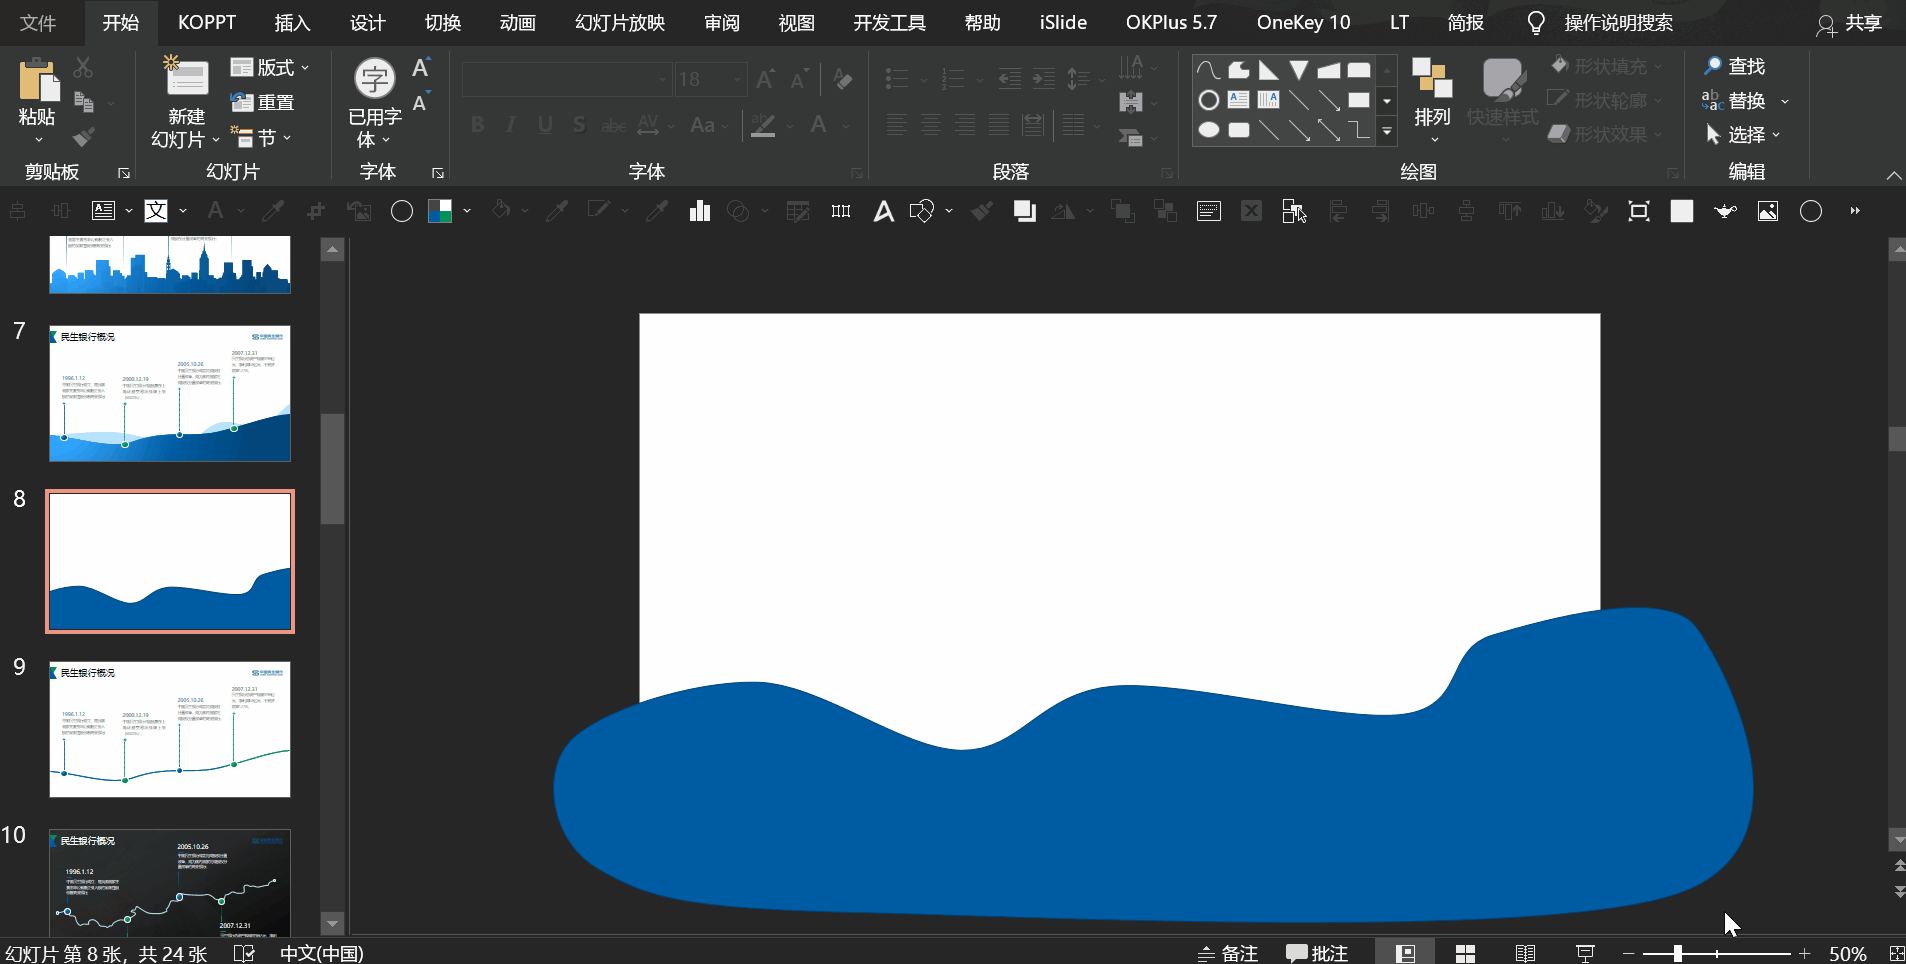Switch to the iSlide tab
Viewport: 1906px width, 964px height.
(x=1062, y=22)
